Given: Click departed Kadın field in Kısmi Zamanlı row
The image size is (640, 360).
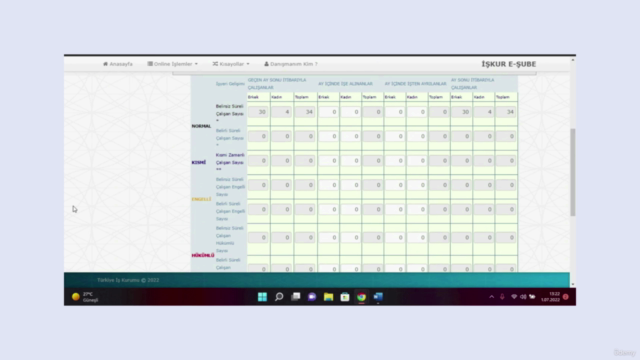Looking at the screenshot, I should pyautogui.click(x=417, y=161).
